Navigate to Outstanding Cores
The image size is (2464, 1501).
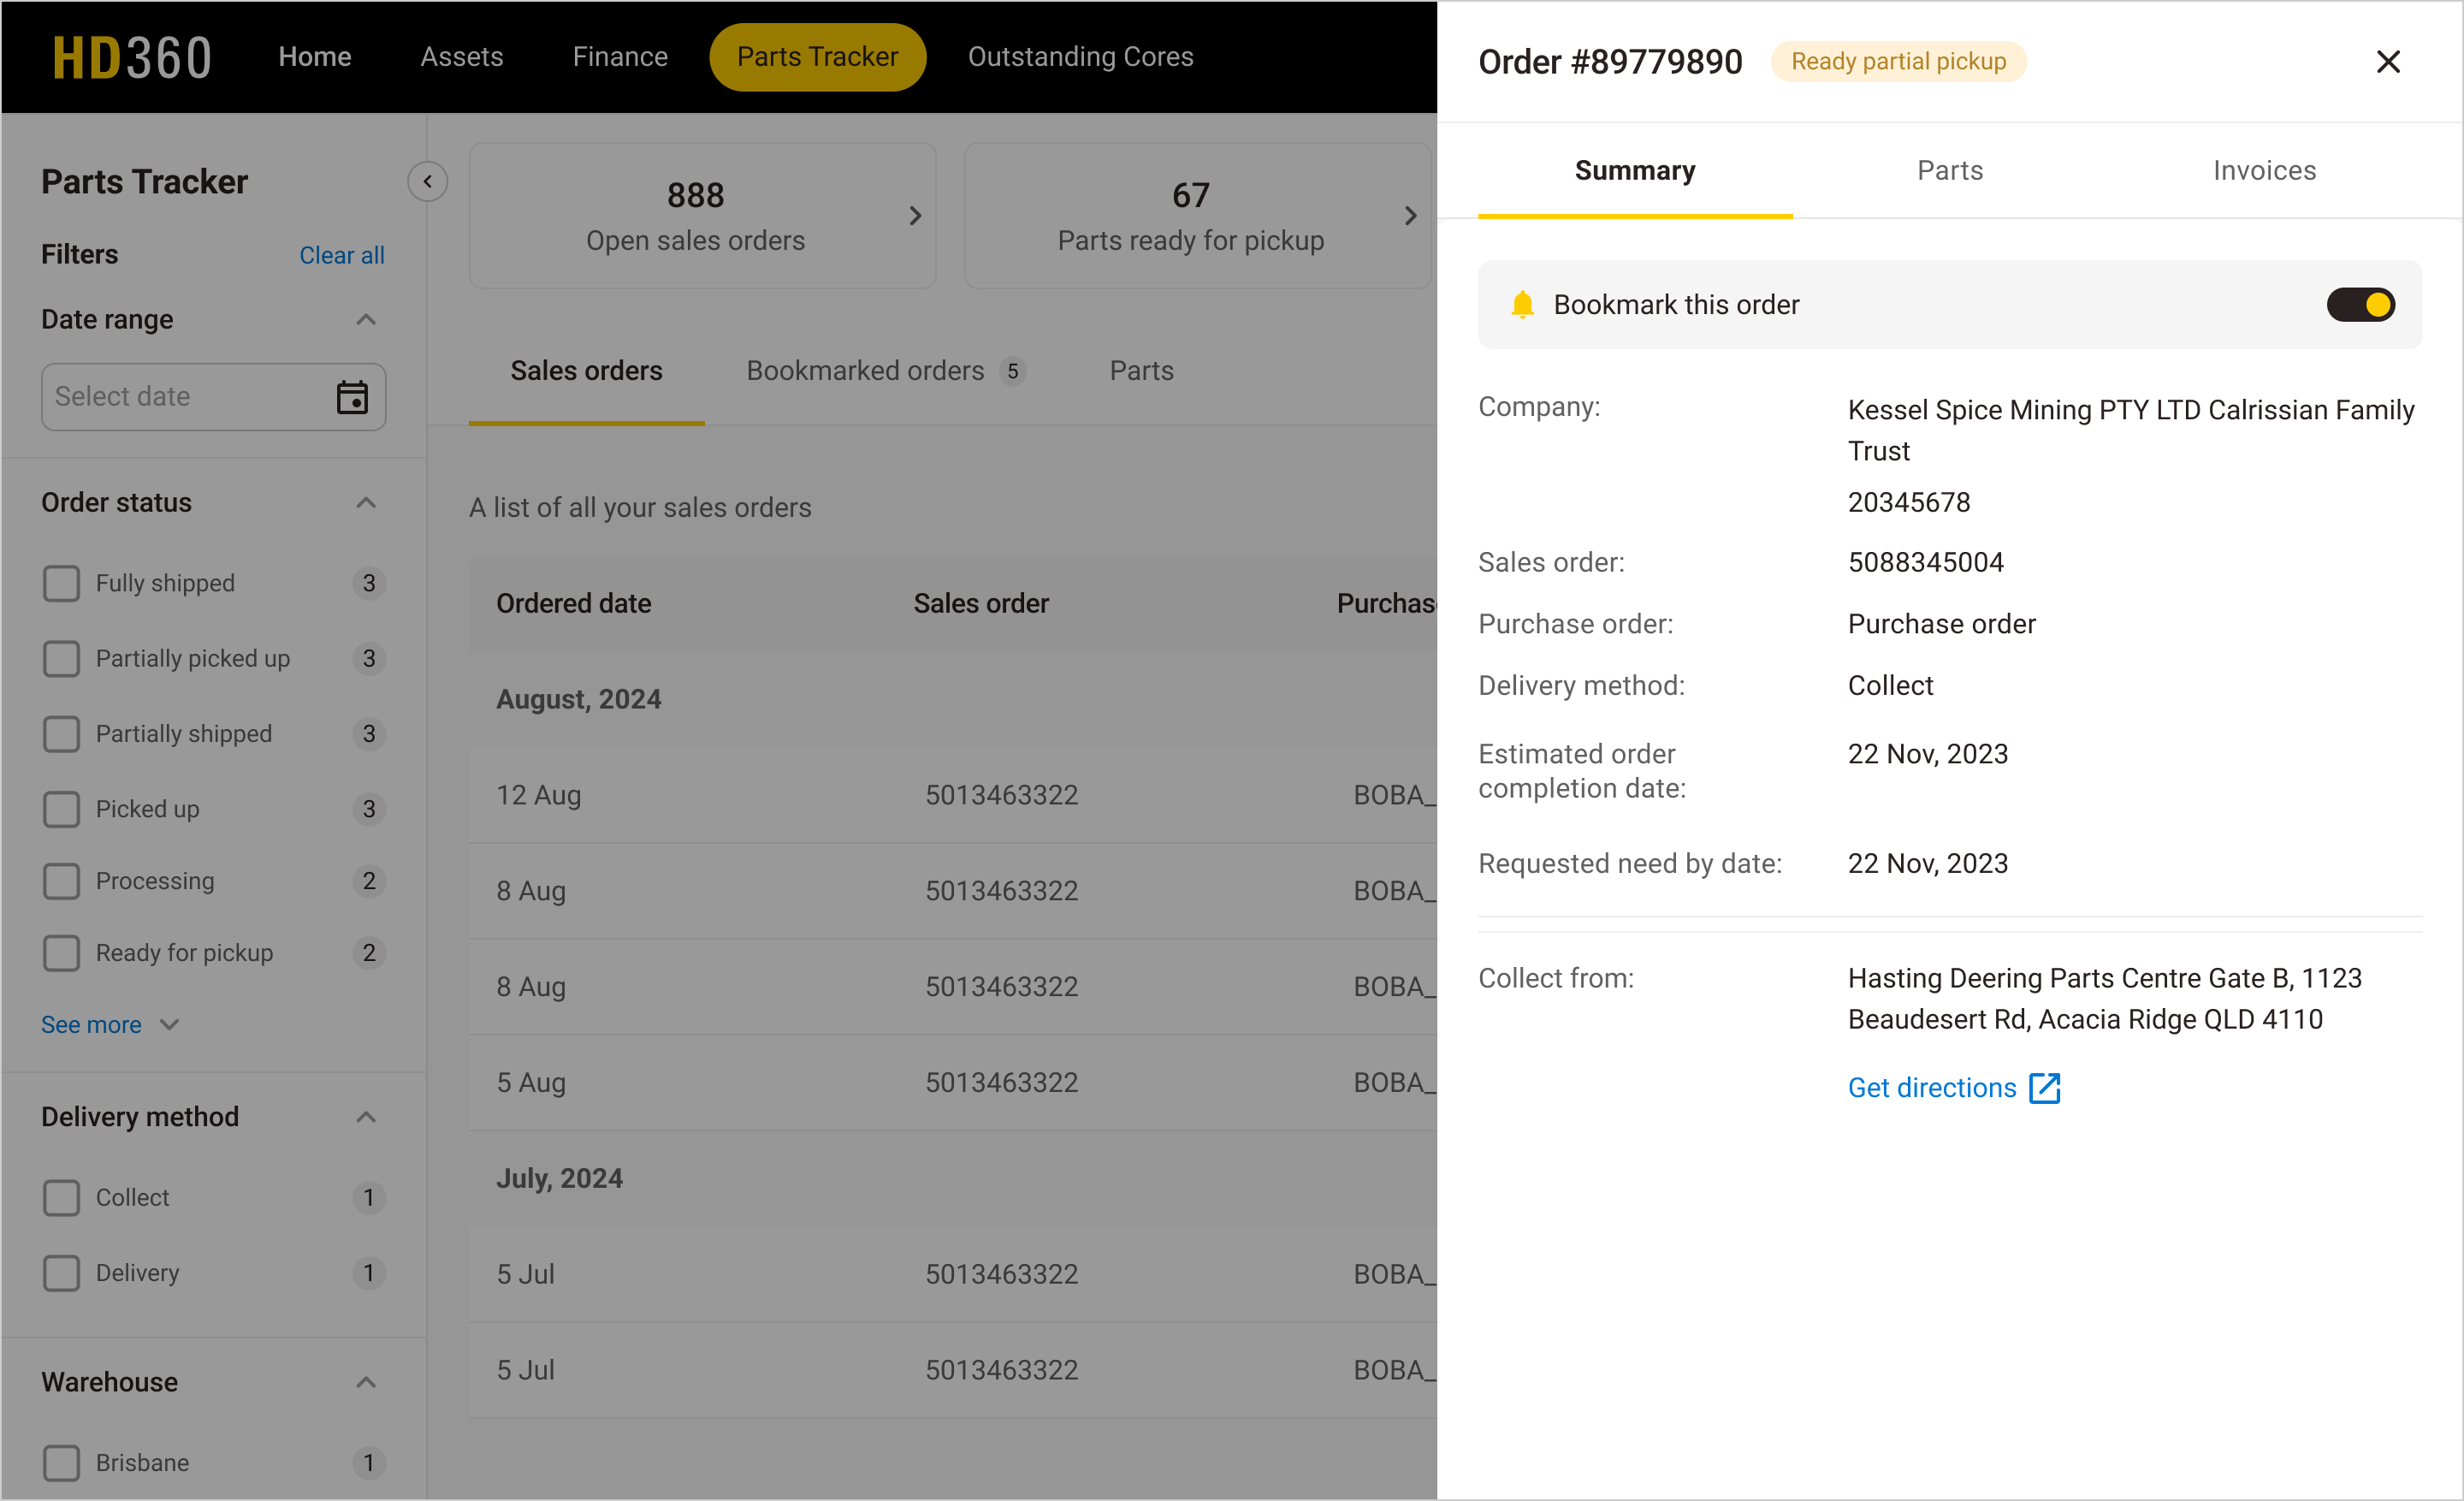point(1080,56)
